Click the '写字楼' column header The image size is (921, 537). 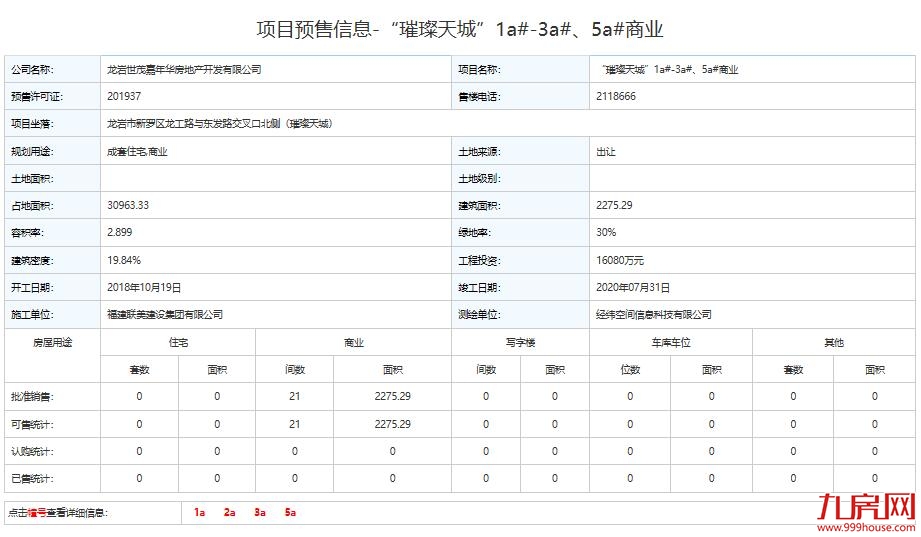[x=520, y=343]
